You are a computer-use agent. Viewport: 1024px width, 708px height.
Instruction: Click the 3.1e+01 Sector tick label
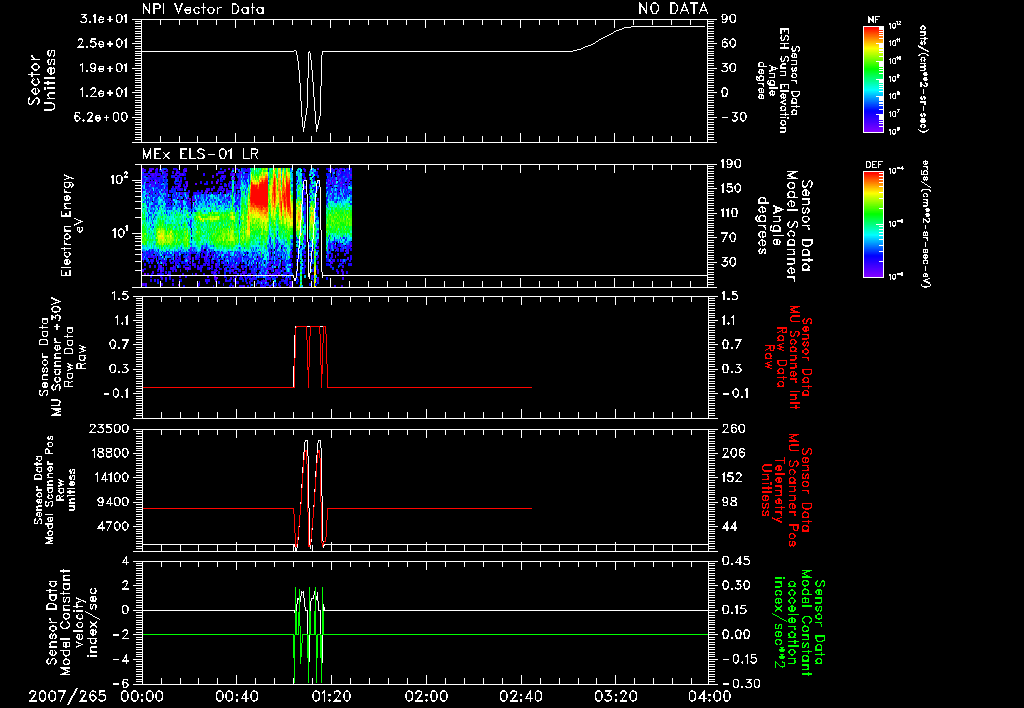pyautogui.click(x=104, y=19)
